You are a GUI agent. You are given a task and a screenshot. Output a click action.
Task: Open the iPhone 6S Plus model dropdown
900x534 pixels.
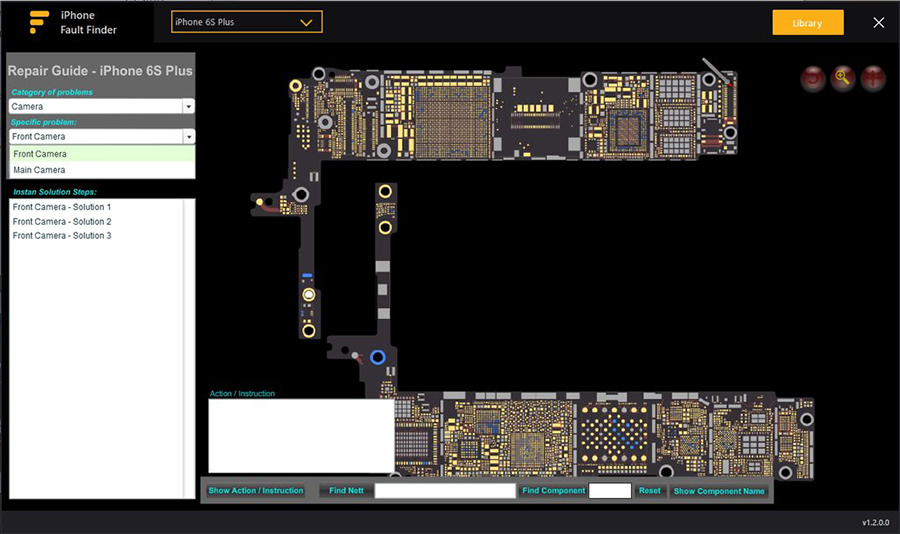(247, 22)
